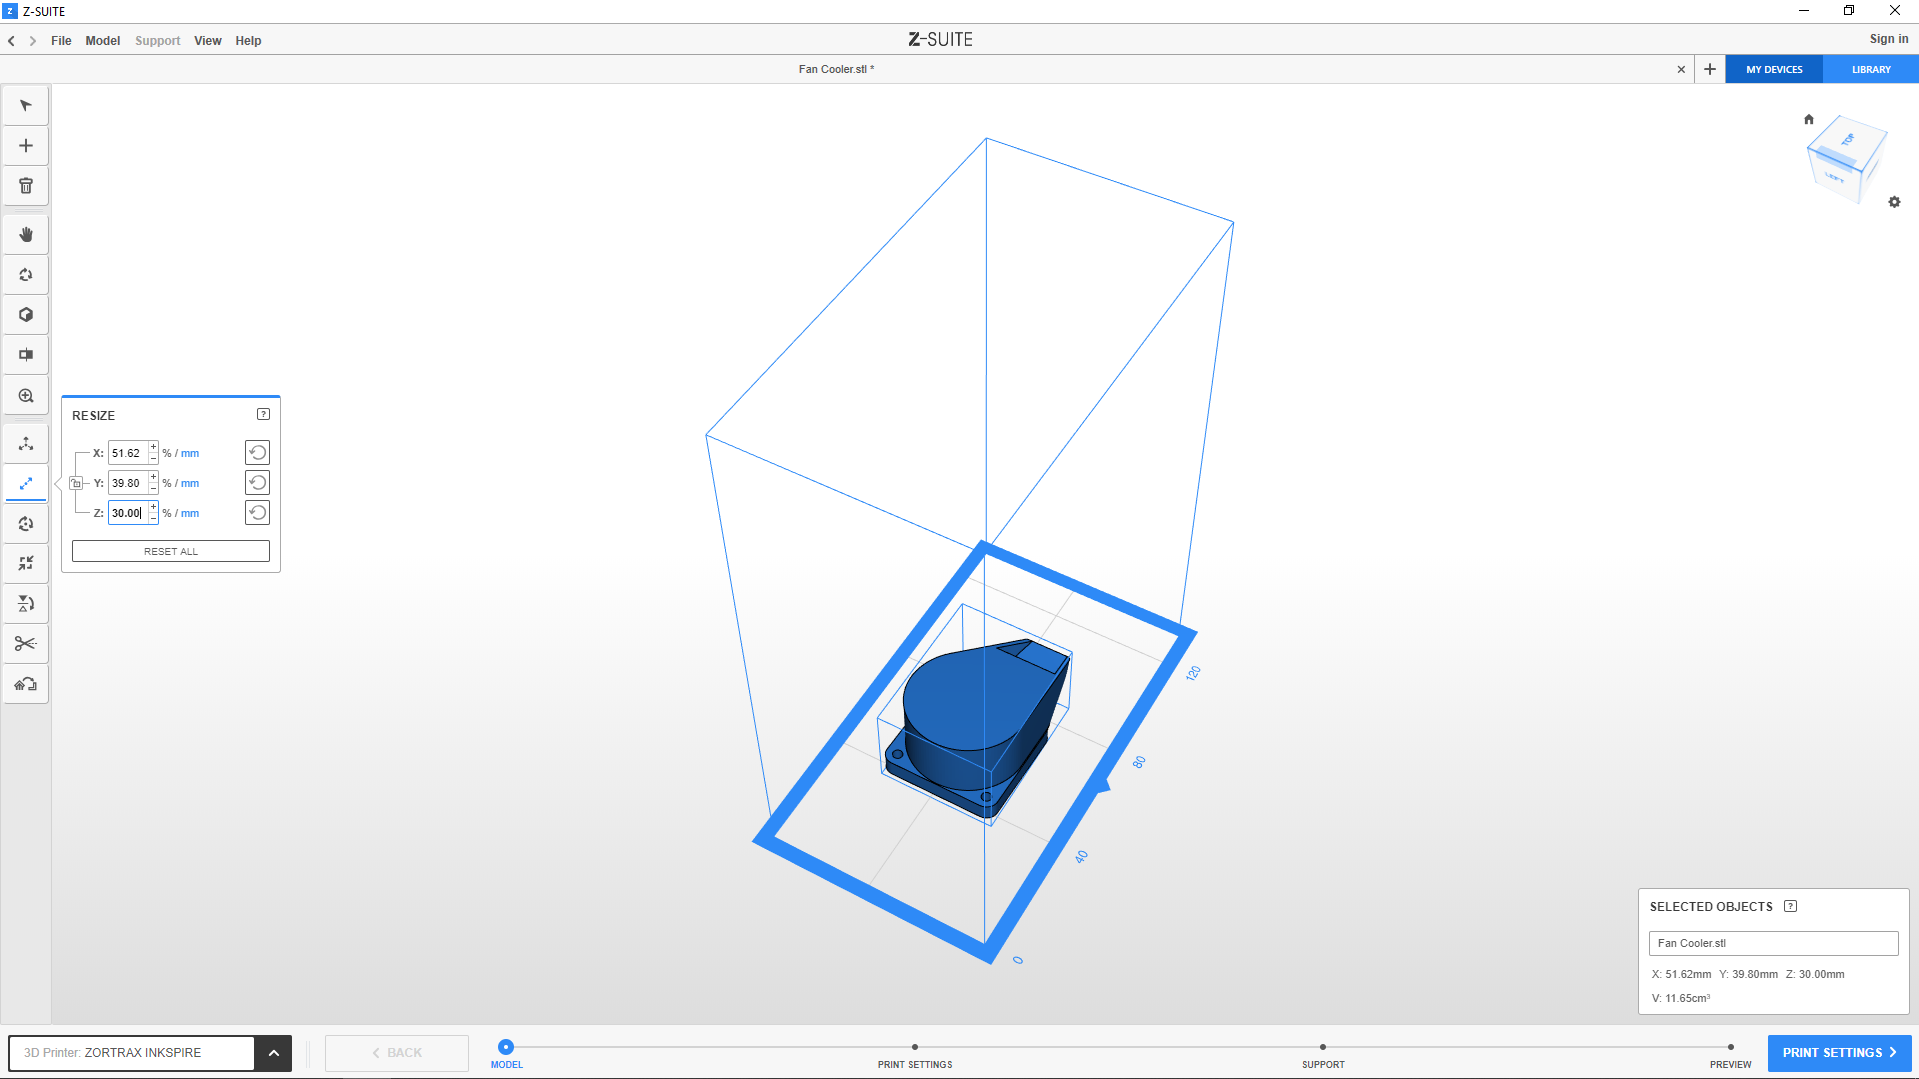
Task: Click the Y dimension input field
Action: [x=128, y=484]
